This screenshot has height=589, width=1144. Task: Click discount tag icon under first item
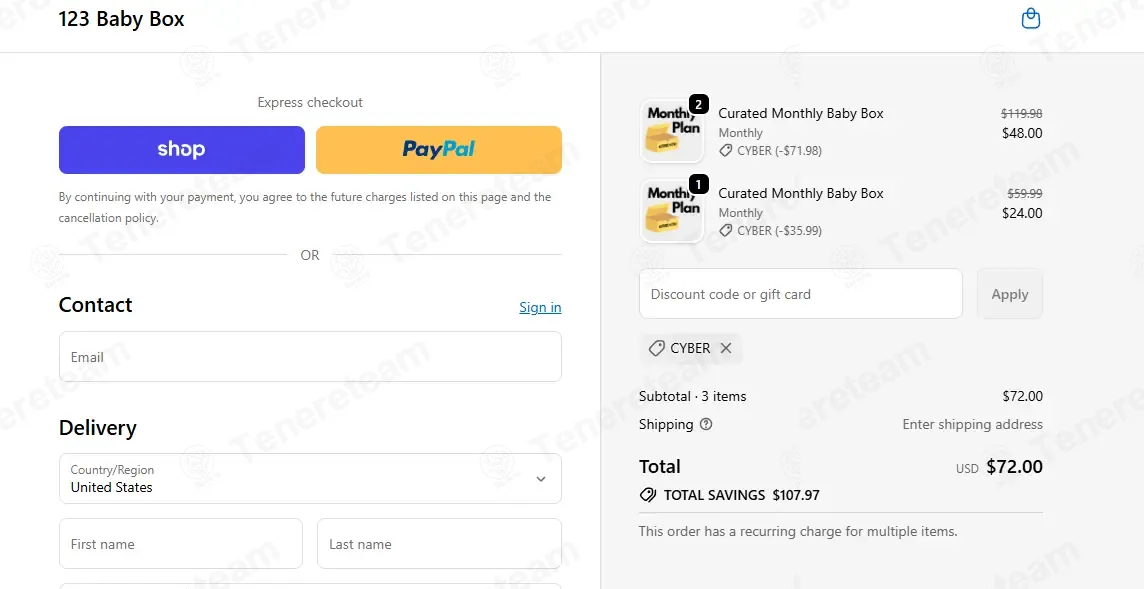(x=725, y=150)
